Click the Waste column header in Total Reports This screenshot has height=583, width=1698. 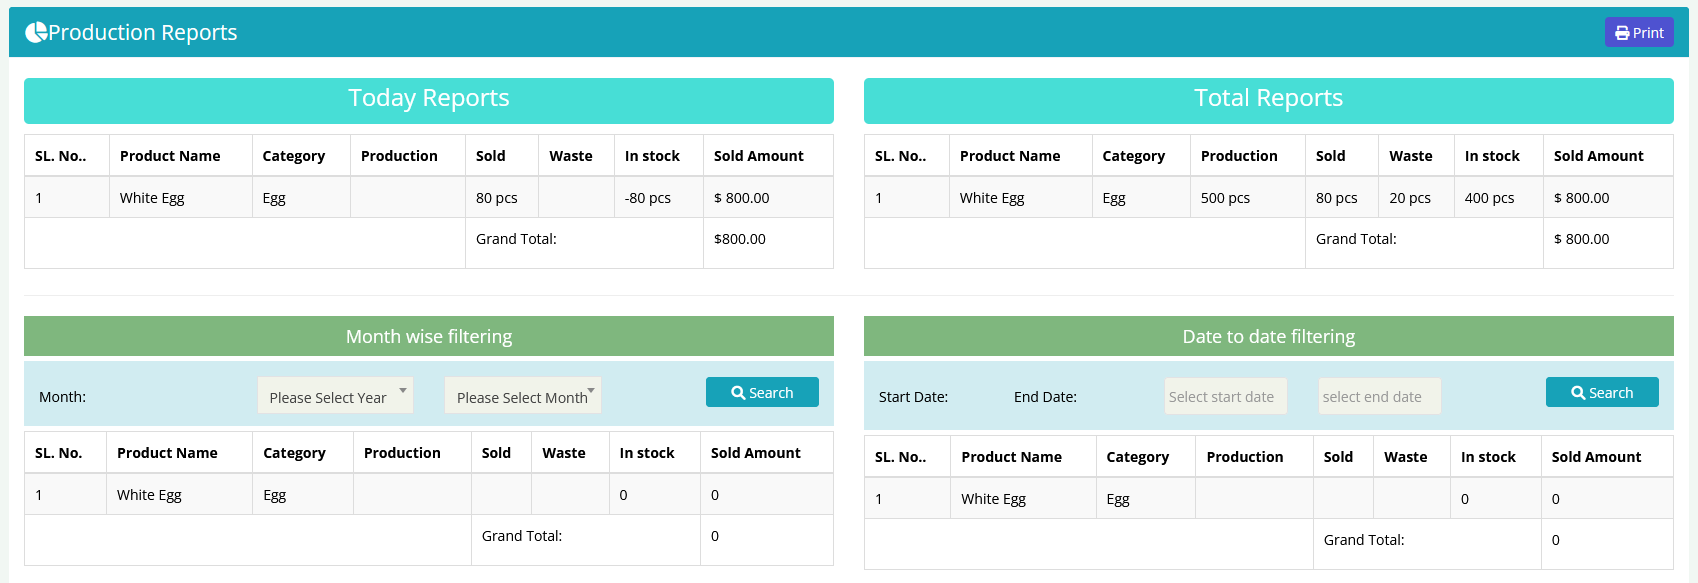[1410, 156]
